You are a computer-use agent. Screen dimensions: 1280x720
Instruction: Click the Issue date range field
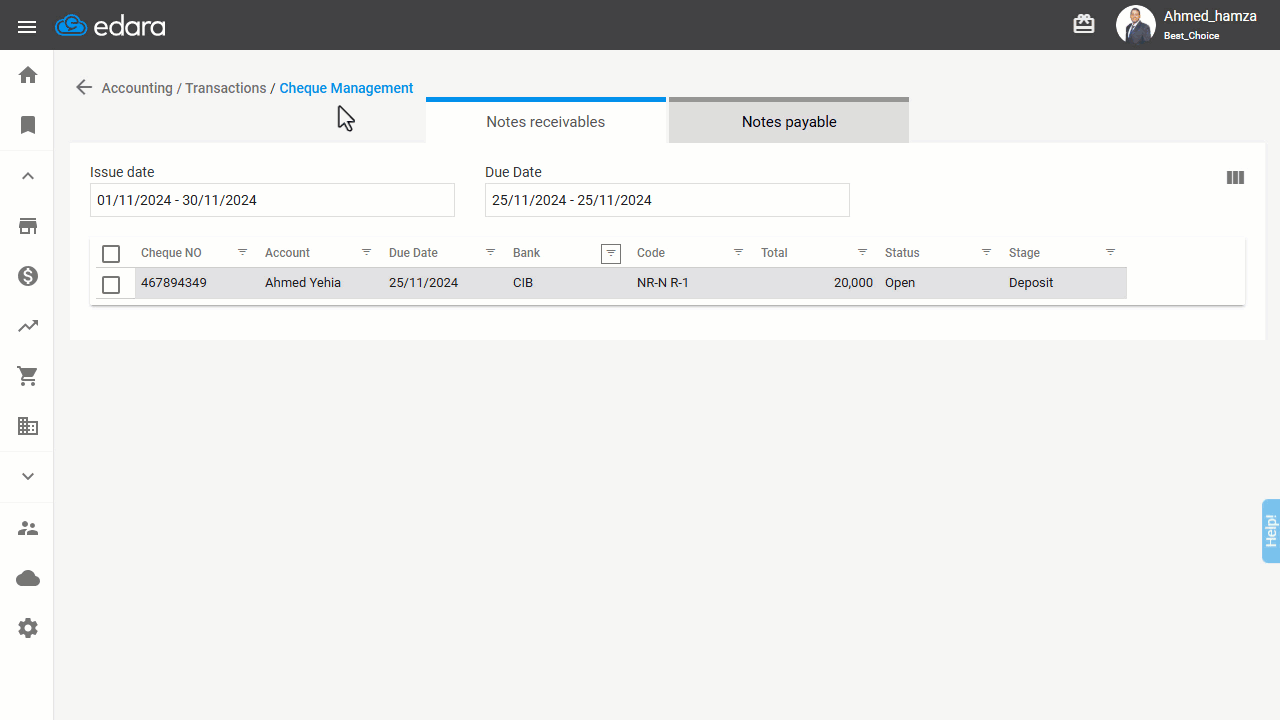272,200
